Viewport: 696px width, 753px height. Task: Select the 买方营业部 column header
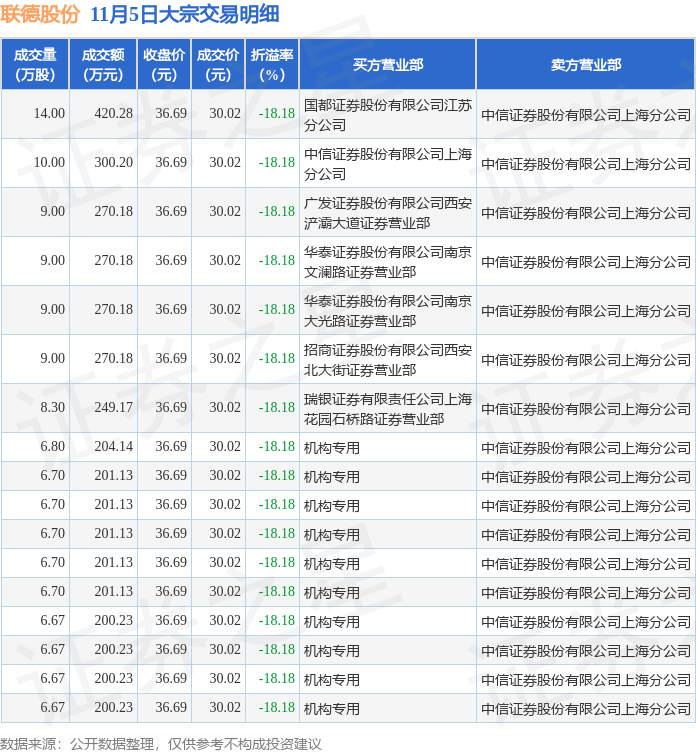[x=387, y=64]
